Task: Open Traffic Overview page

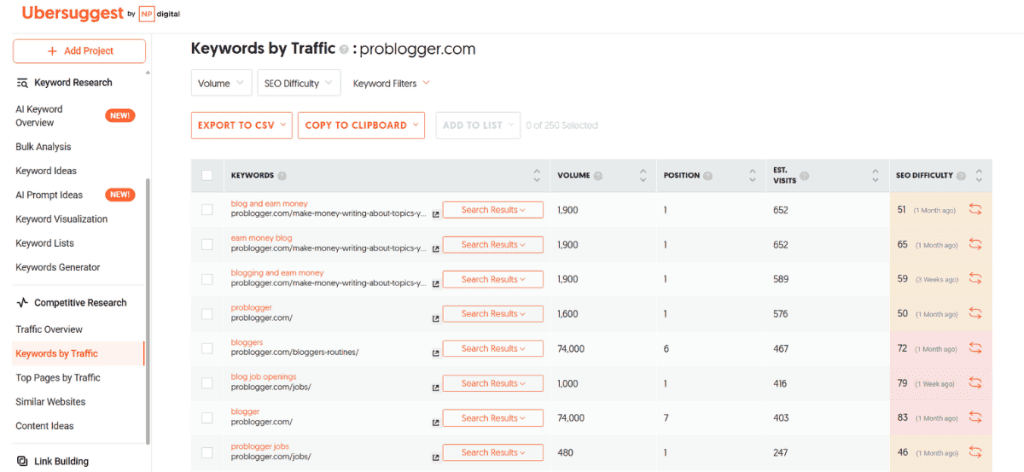Action: point(49,330)
